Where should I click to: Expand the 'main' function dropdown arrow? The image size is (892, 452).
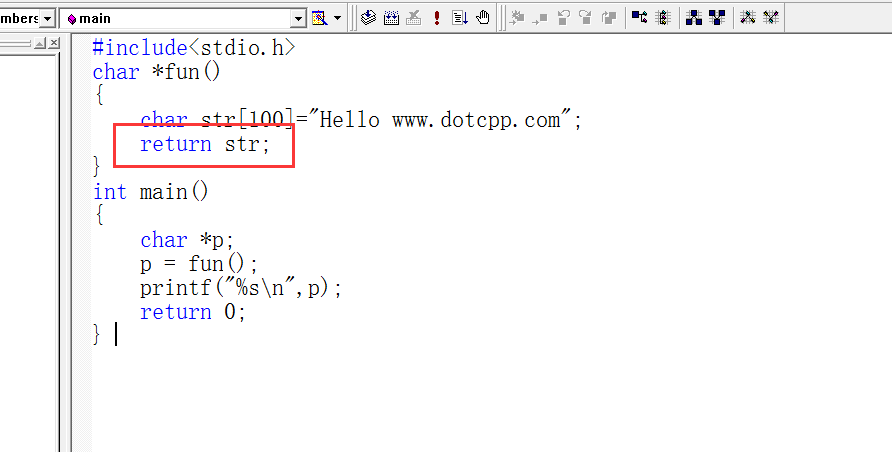pos(298,18)
